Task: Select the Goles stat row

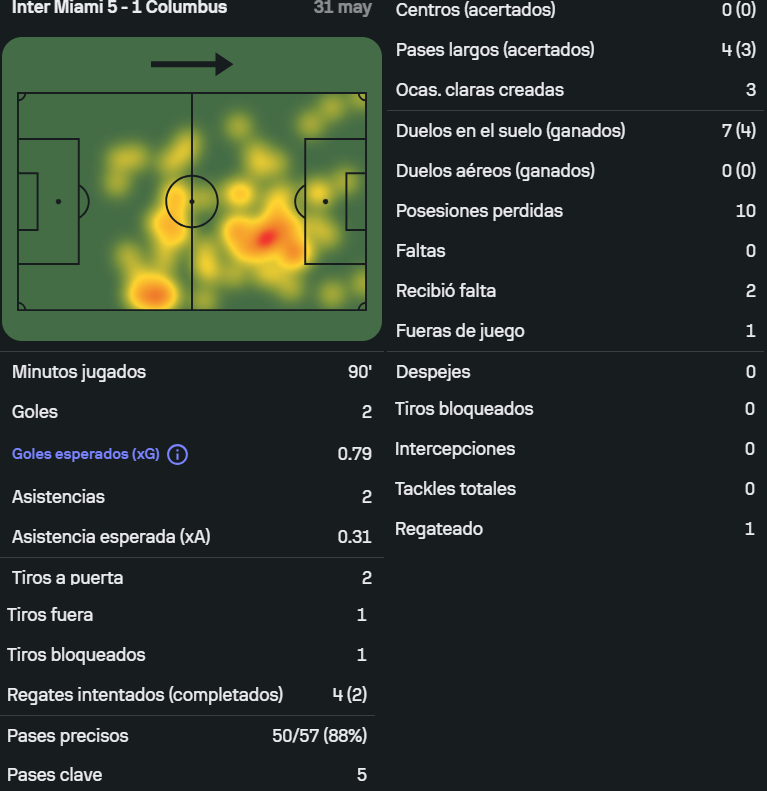Action: click(192, 412)
